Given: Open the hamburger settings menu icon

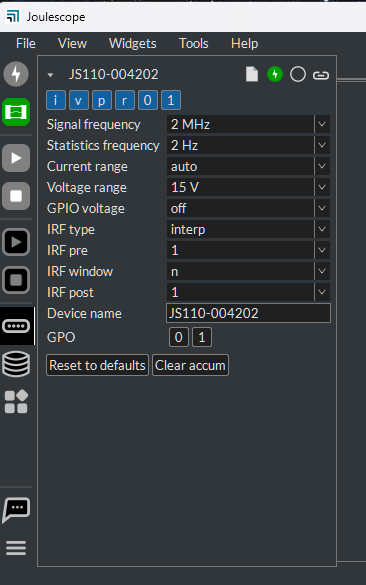Looking at the screenshot, I should tap(16, 548).
